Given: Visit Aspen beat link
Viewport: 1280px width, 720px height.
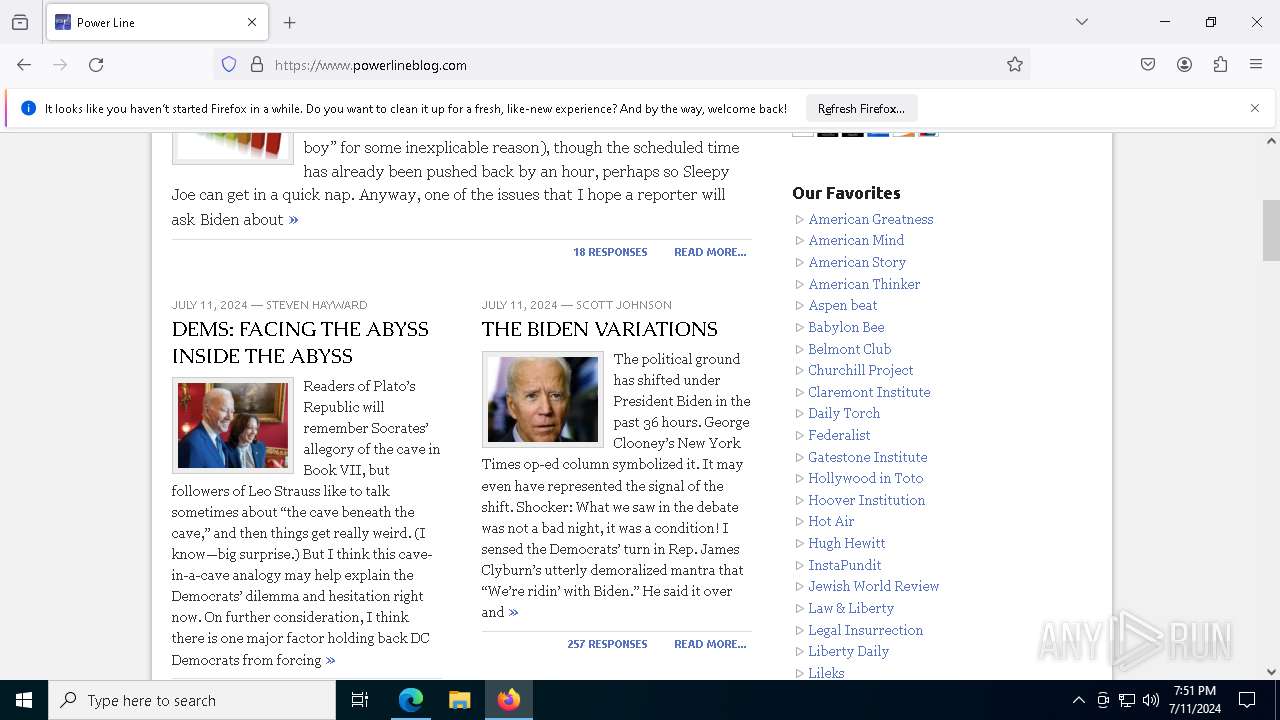Looking at the screenshot, I should (843, 305).
